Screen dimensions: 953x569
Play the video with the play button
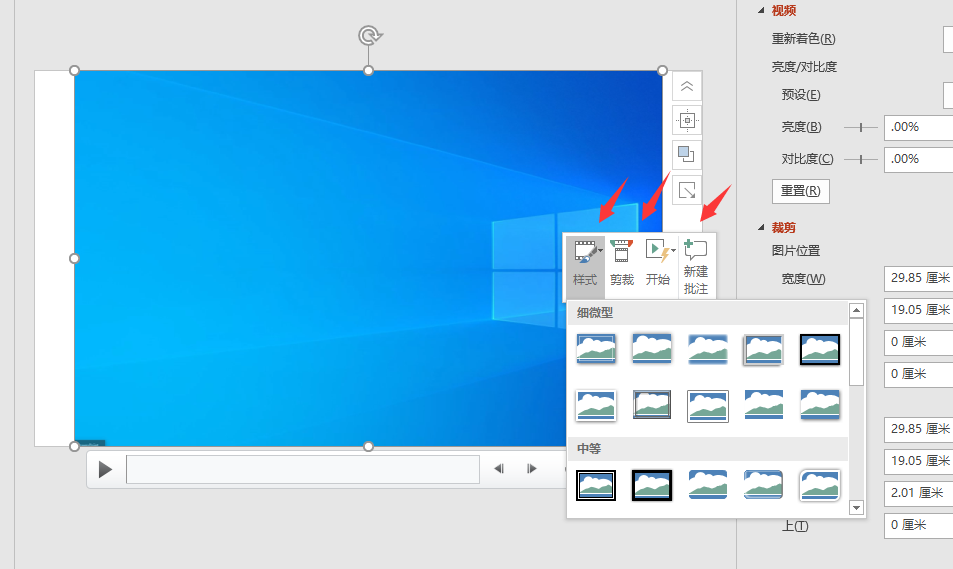tap(105, 469)
